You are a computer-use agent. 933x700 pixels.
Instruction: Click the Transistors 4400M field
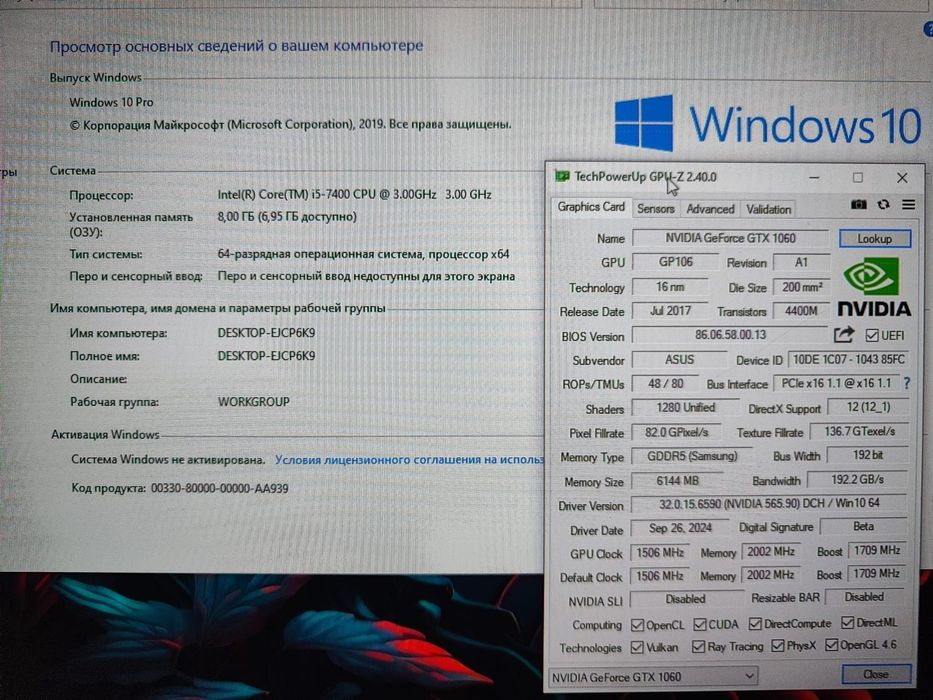coord(801,311)
